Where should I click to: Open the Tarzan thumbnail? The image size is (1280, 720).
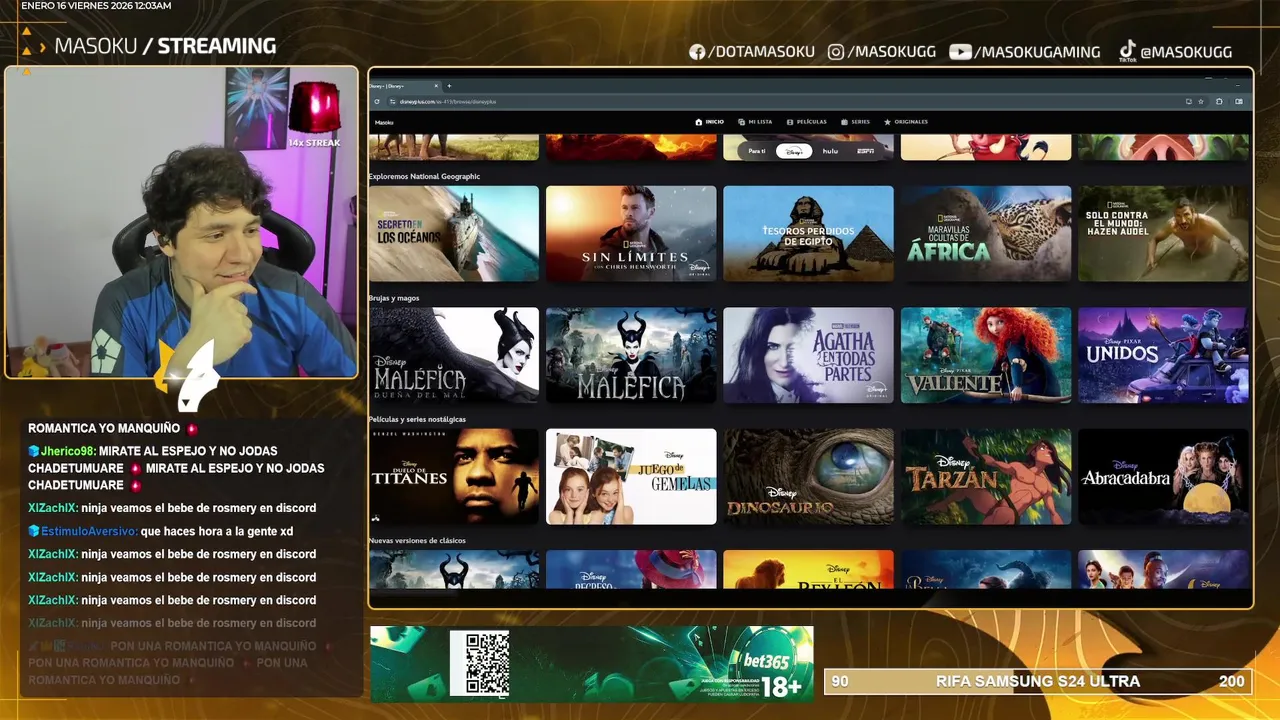pyautogui.click(x=986, y=476)
